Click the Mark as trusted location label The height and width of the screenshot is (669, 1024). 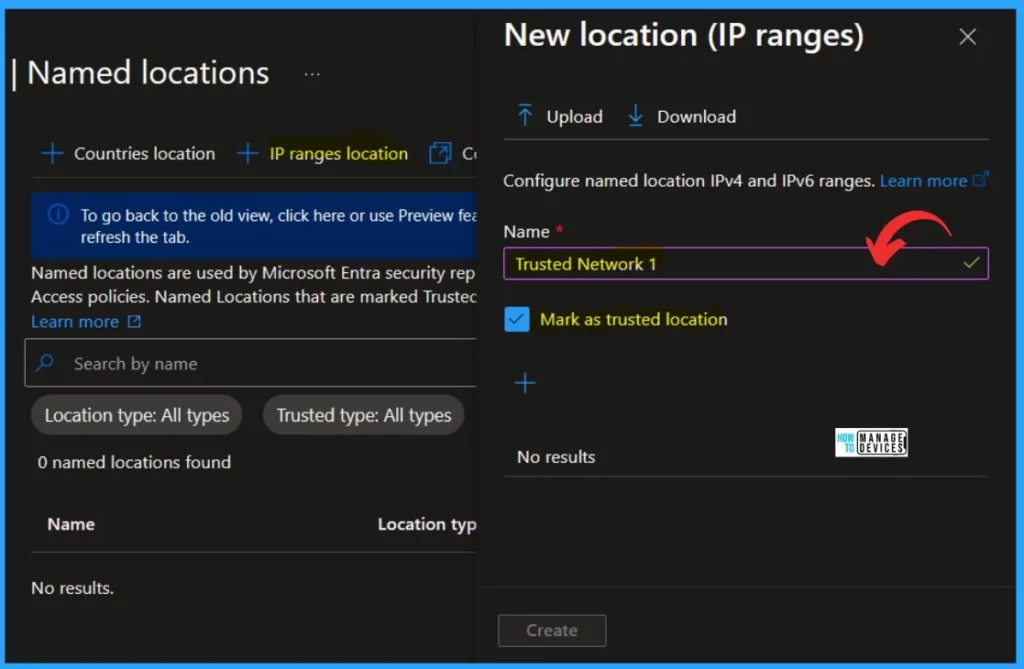pos(633,319)
